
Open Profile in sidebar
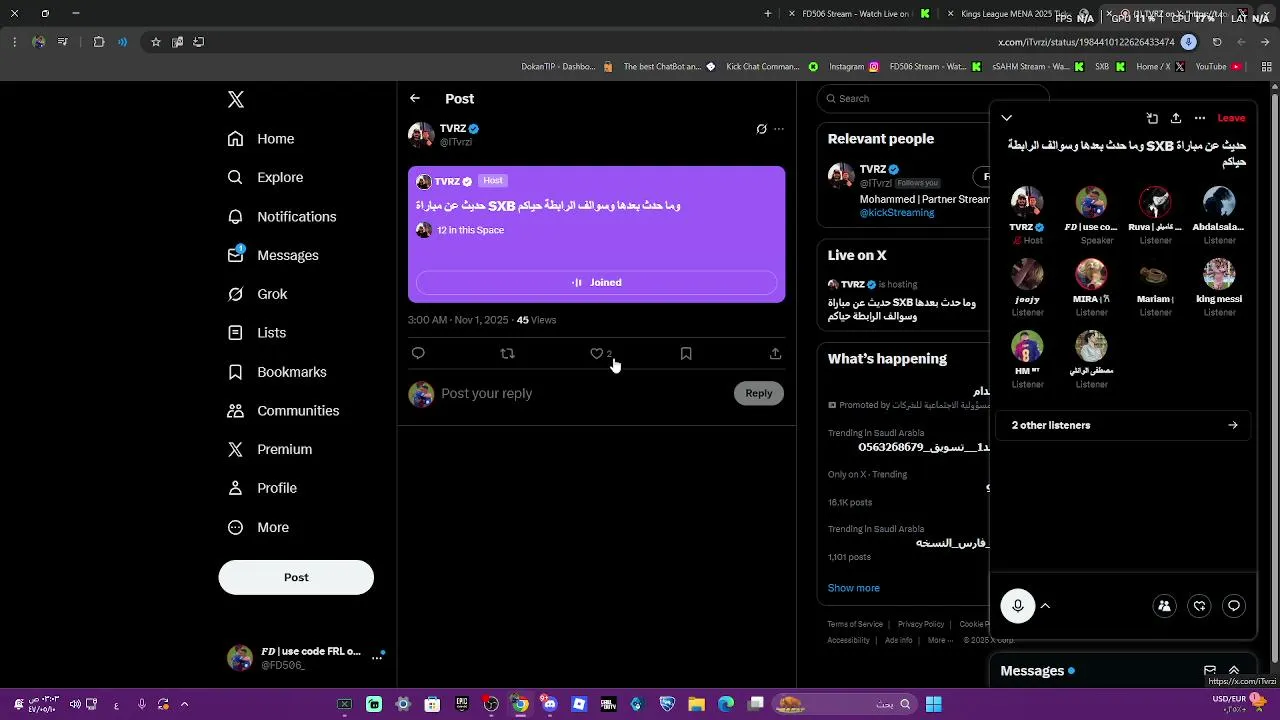[x=263, y=488]
